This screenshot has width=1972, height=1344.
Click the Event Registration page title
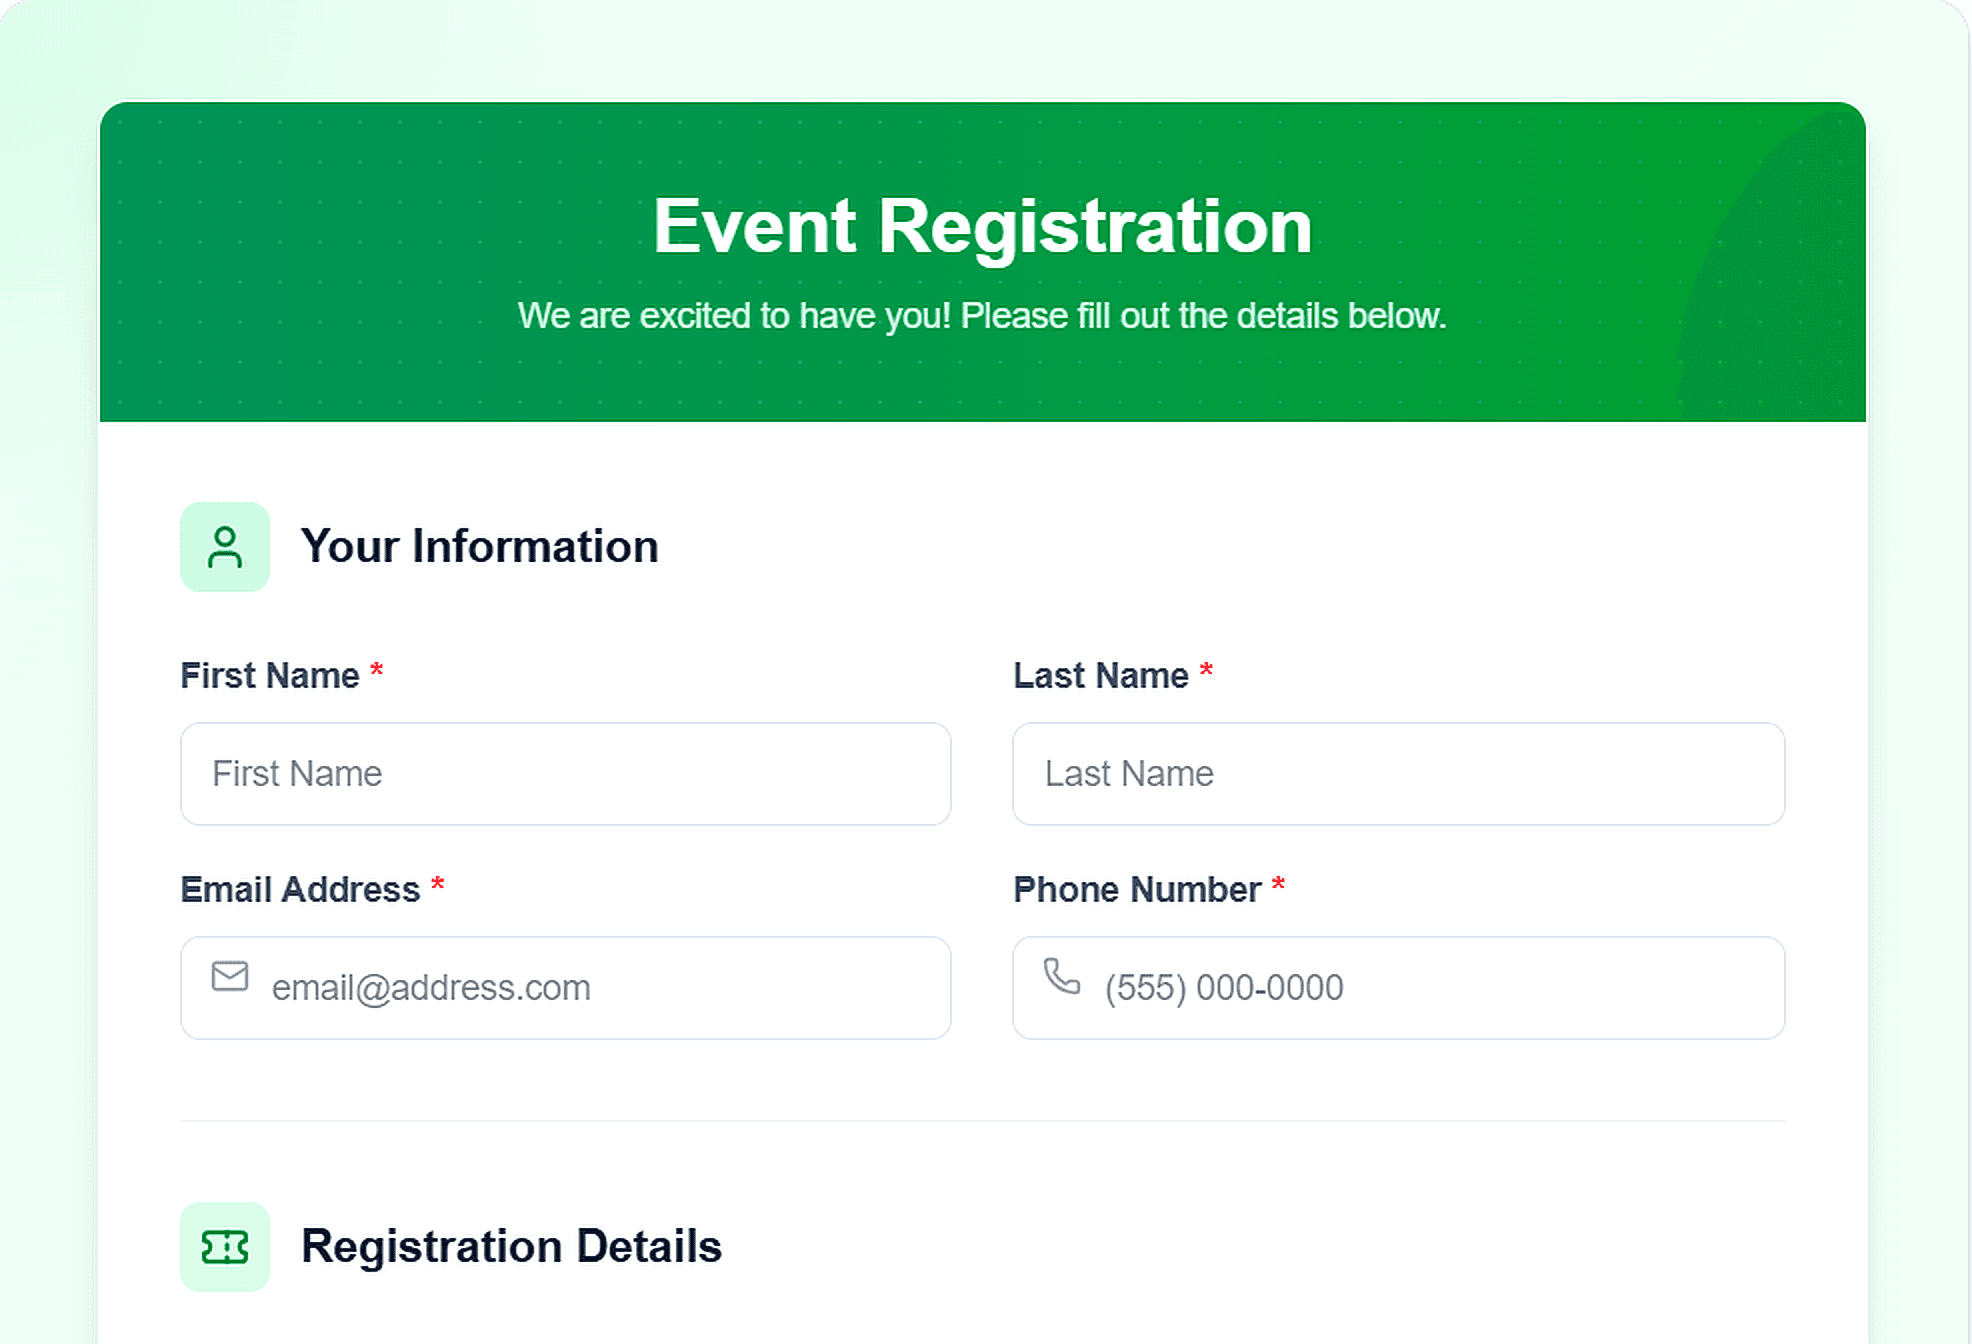pyautogui.click(x=984, y=224)
